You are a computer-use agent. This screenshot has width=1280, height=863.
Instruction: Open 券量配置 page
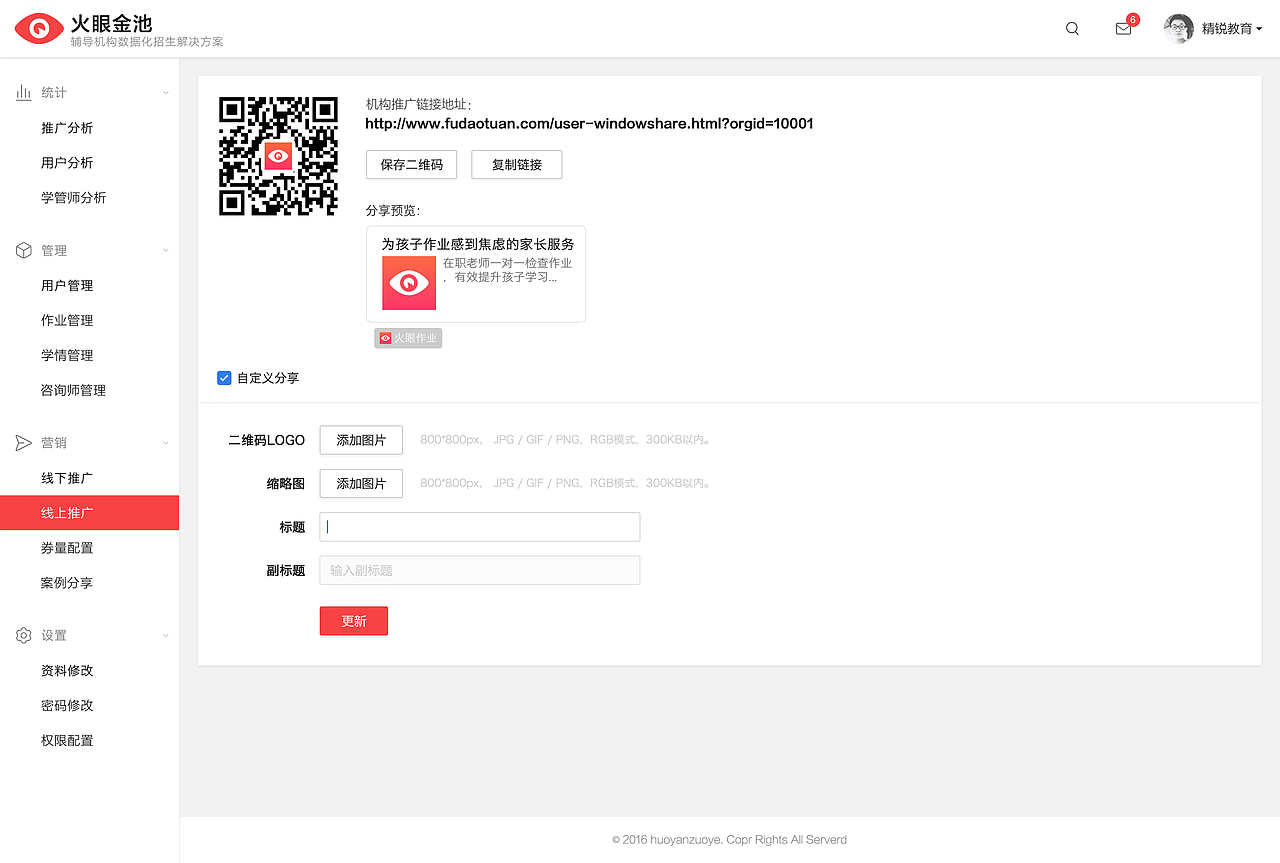67,548
